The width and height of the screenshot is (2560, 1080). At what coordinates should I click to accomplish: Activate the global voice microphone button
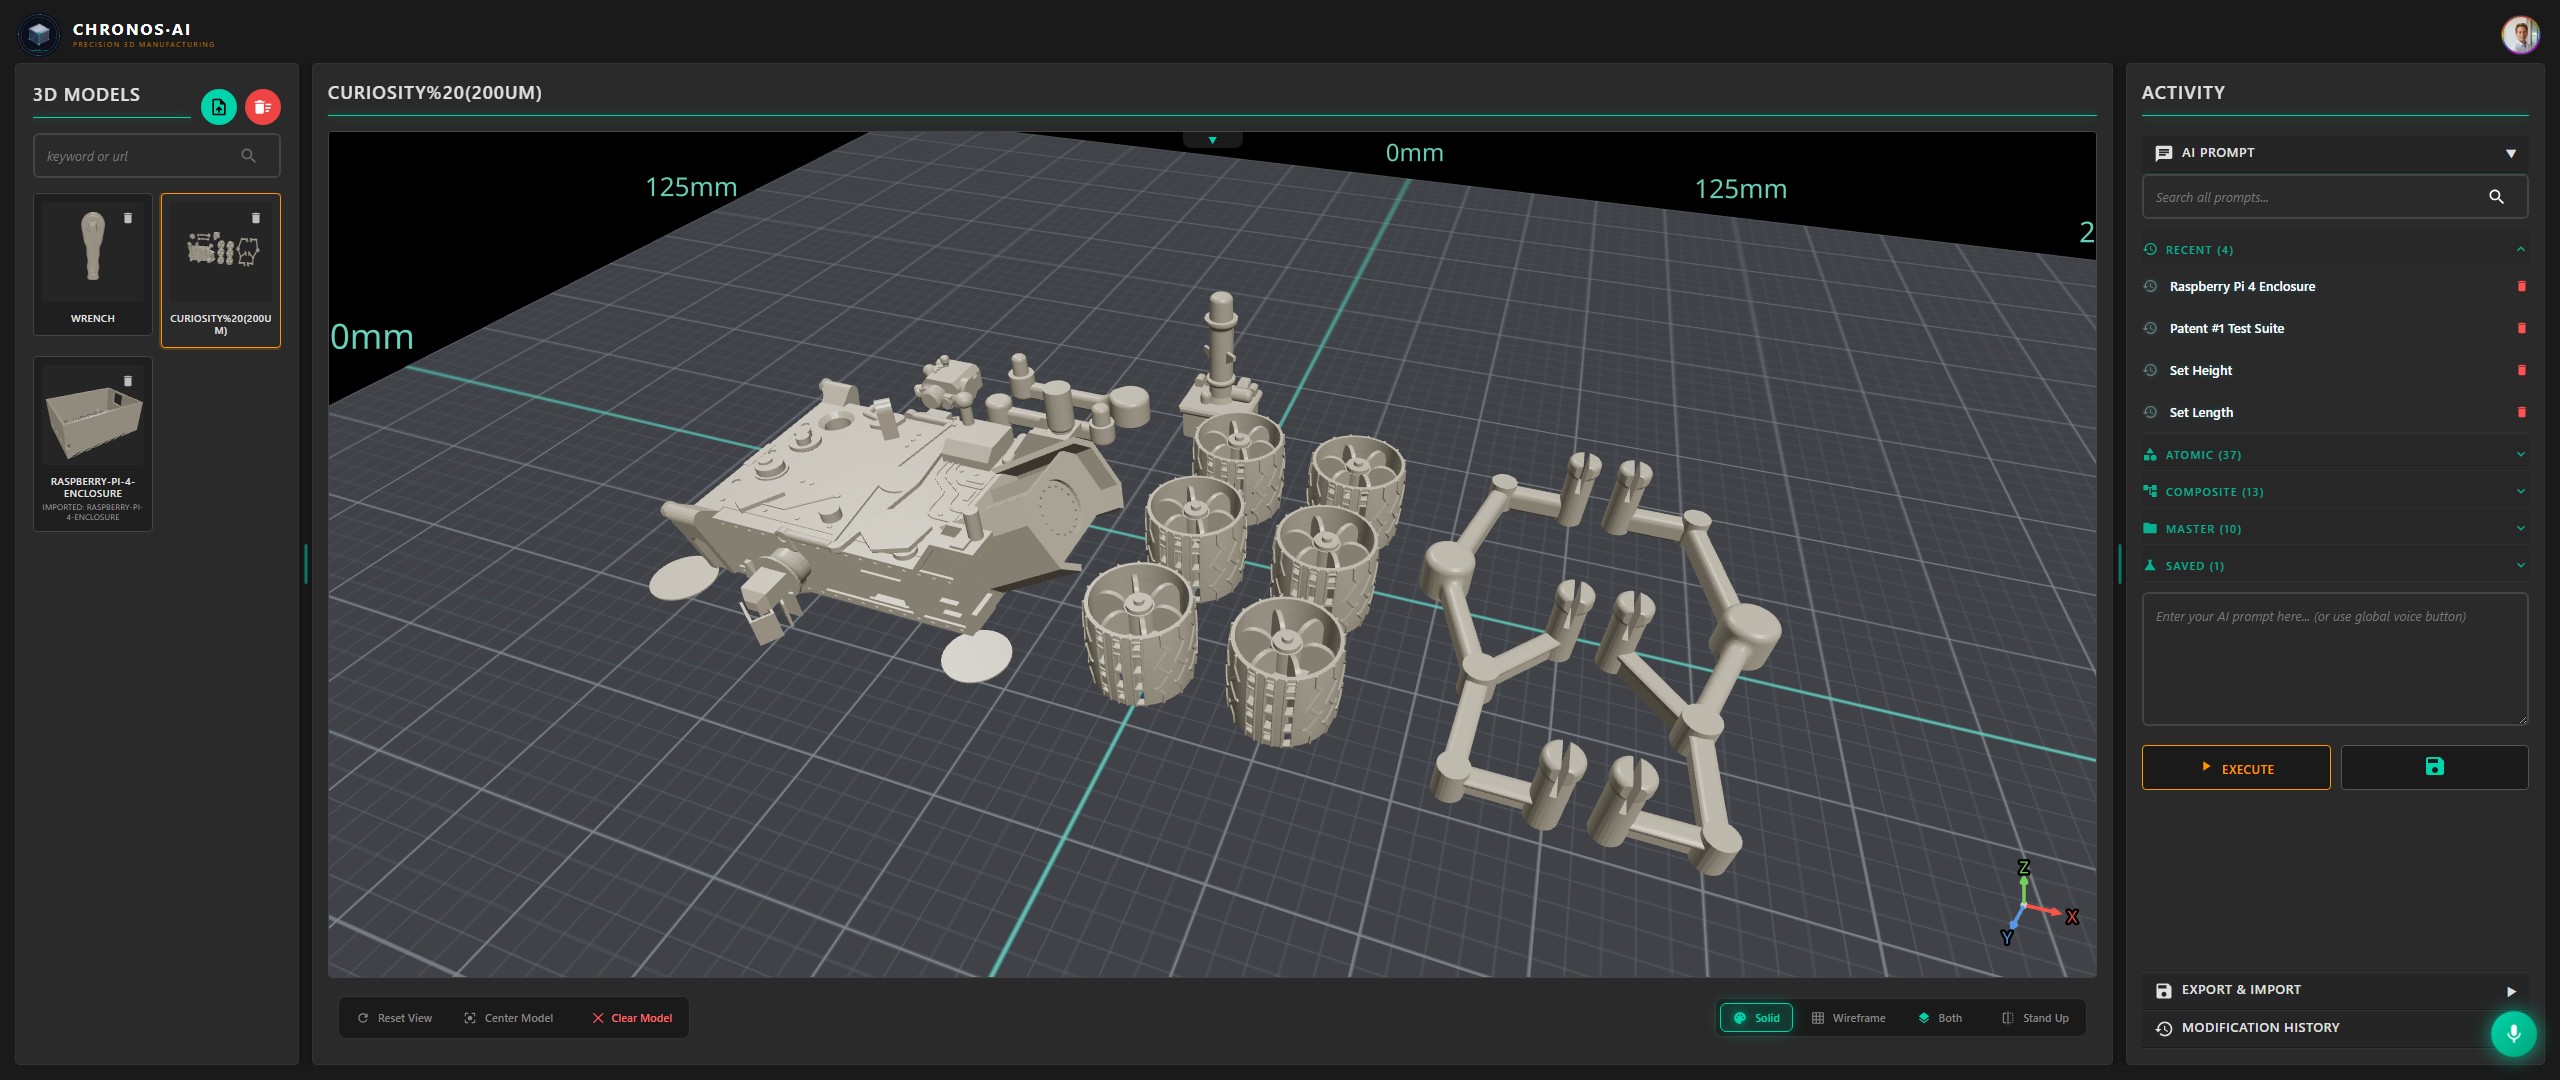coord(2513,1034)
